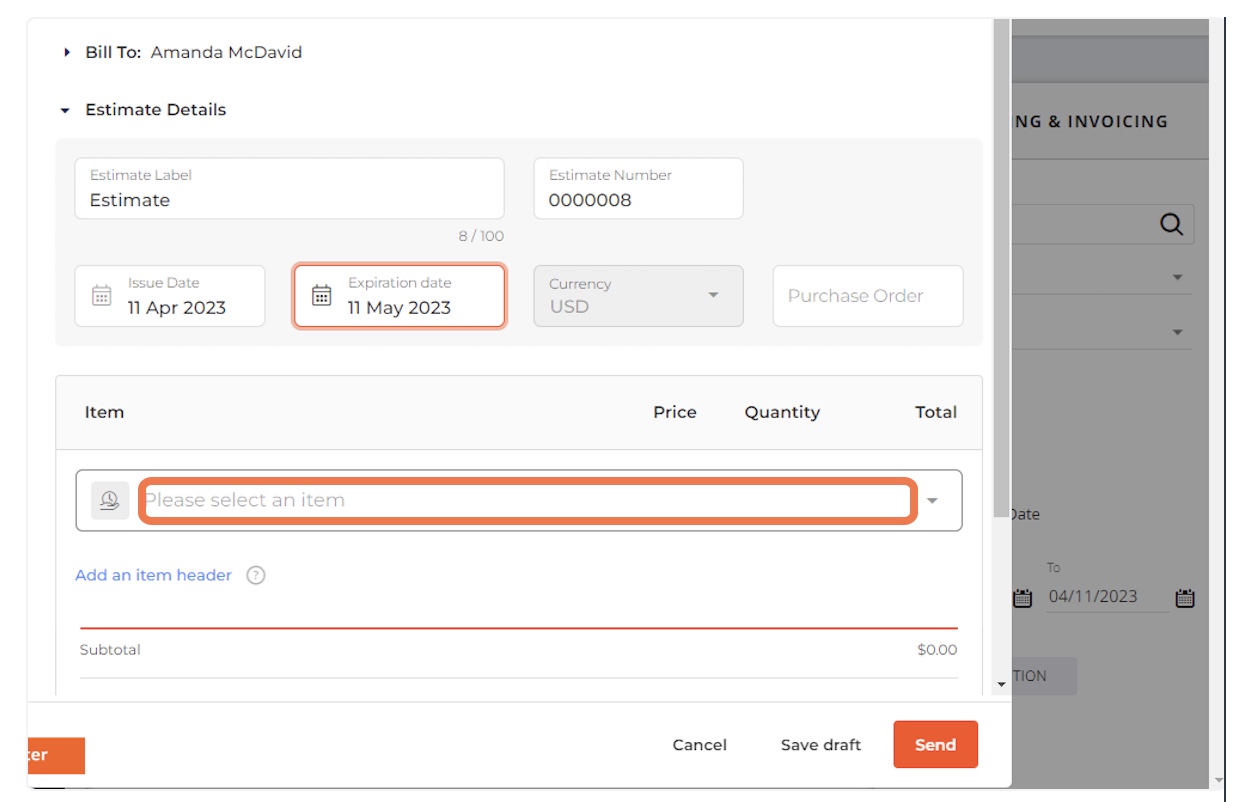Open the To date calendar icon
The image size is (1236, 802).
tap(1185, 599)
